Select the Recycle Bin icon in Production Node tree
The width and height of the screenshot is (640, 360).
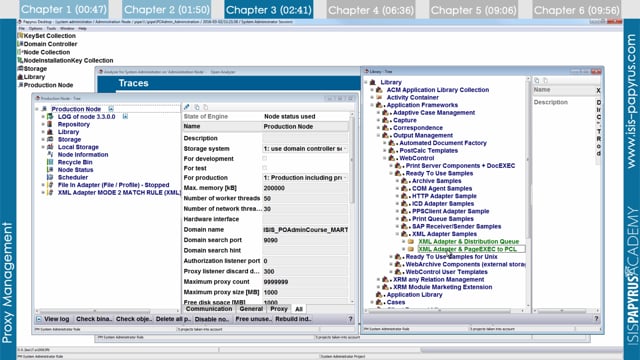[x=50, y=162]
